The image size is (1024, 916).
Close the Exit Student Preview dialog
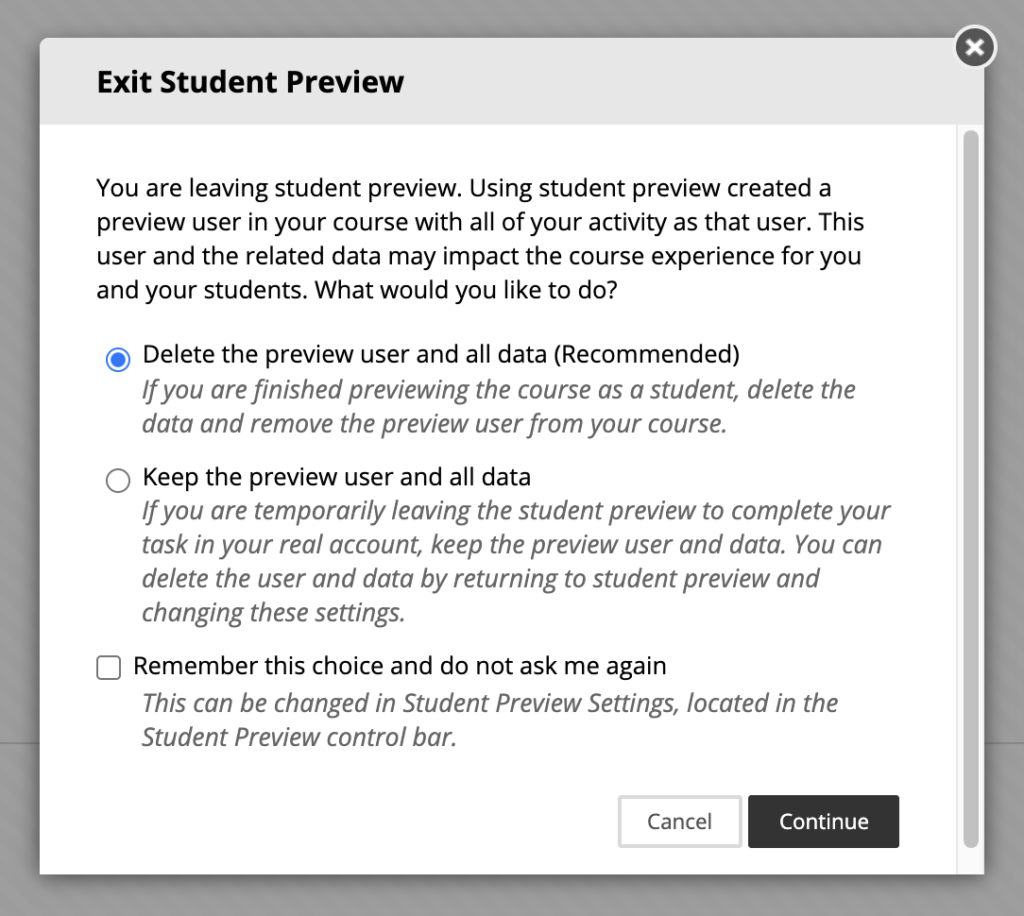pos(975,47)
